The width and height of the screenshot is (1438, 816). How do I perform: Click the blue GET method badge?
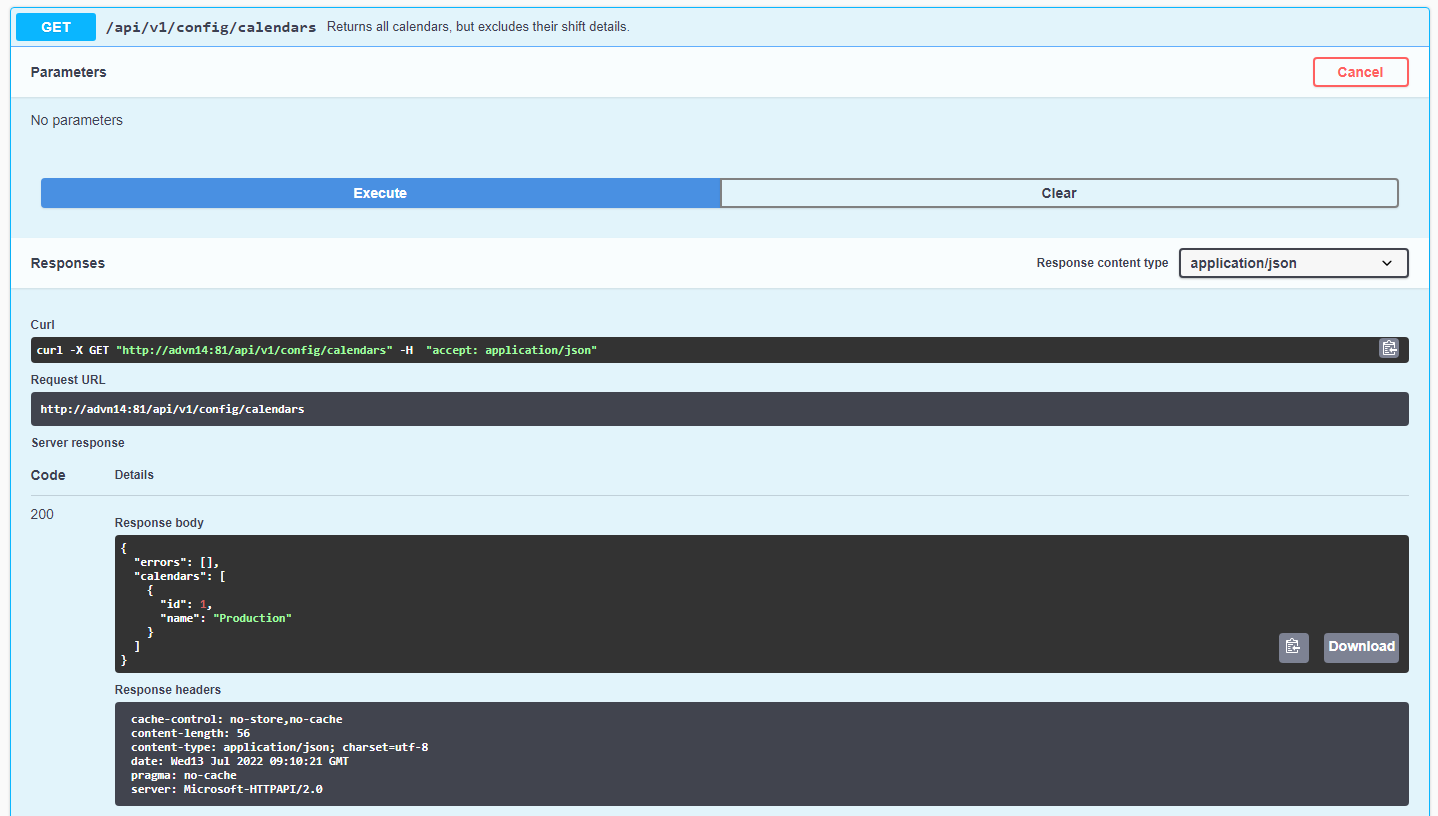pos(55,26)
